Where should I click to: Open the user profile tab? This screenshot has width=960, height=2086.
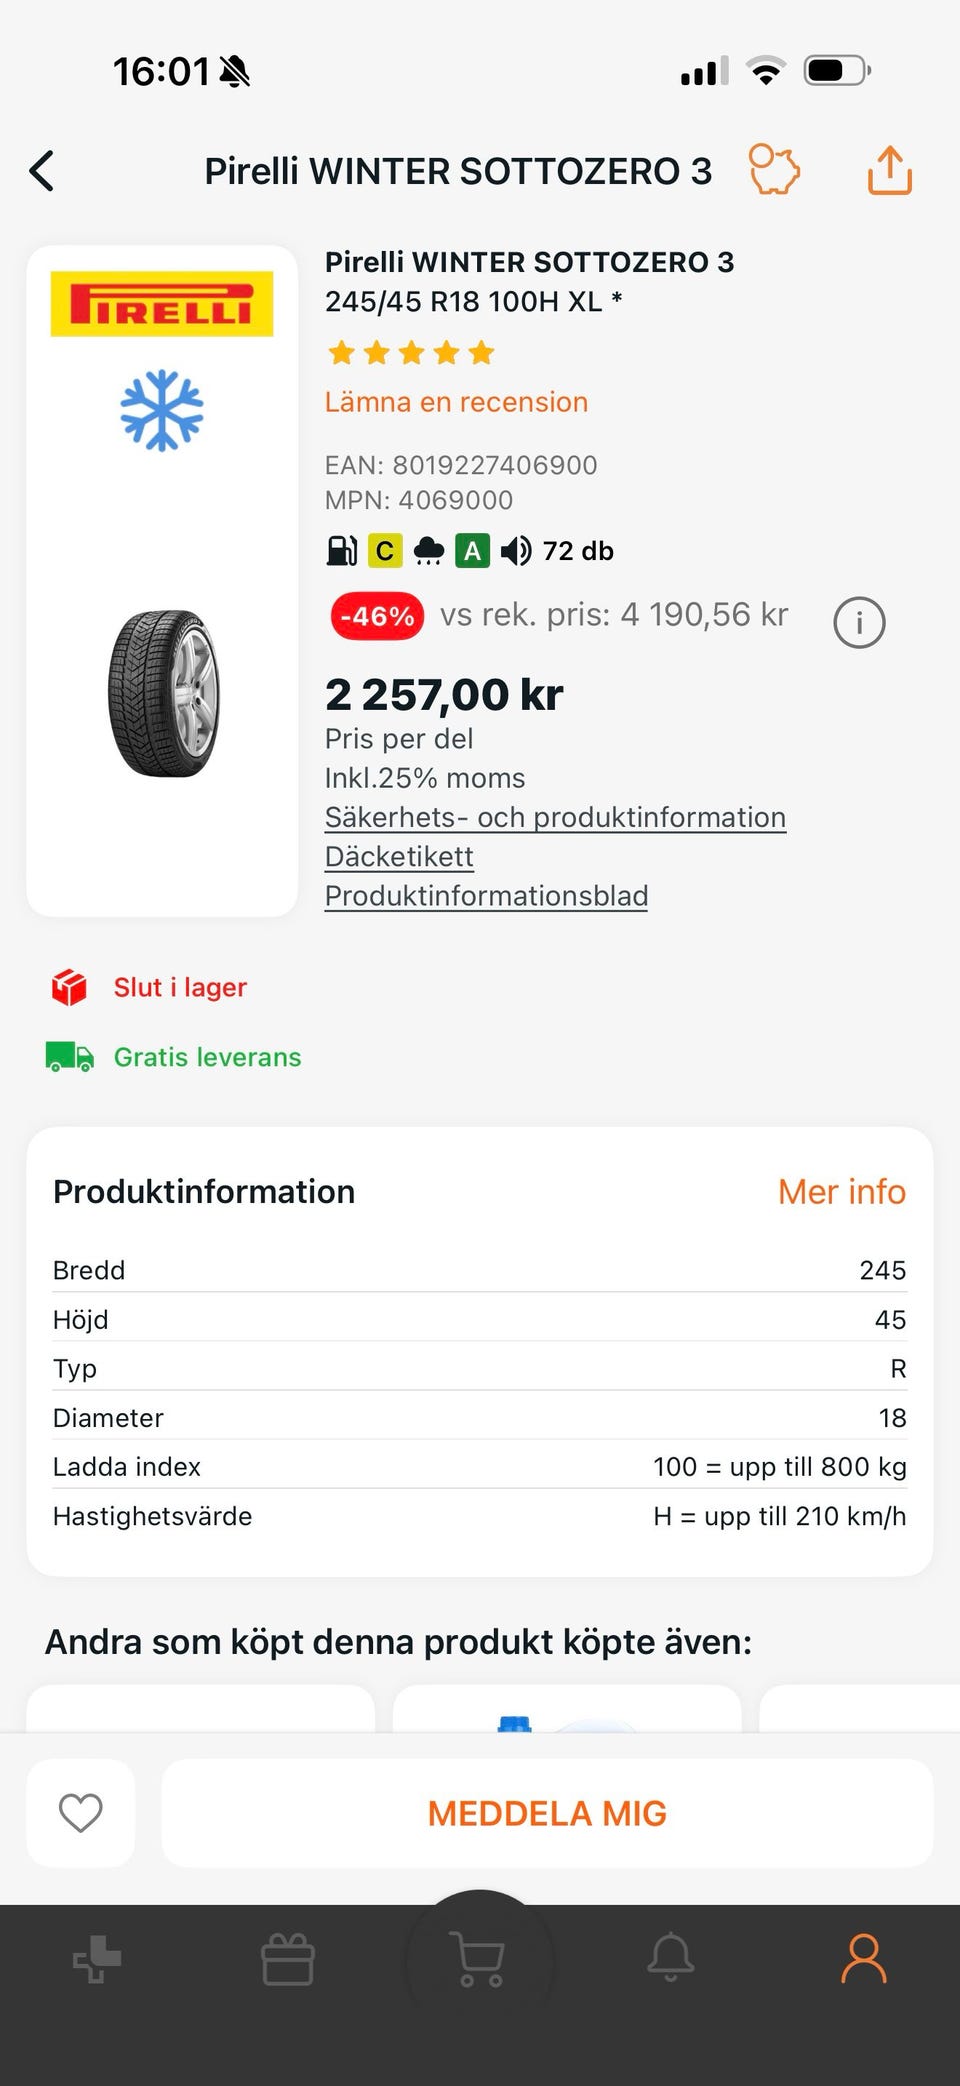click(863, 1958)
